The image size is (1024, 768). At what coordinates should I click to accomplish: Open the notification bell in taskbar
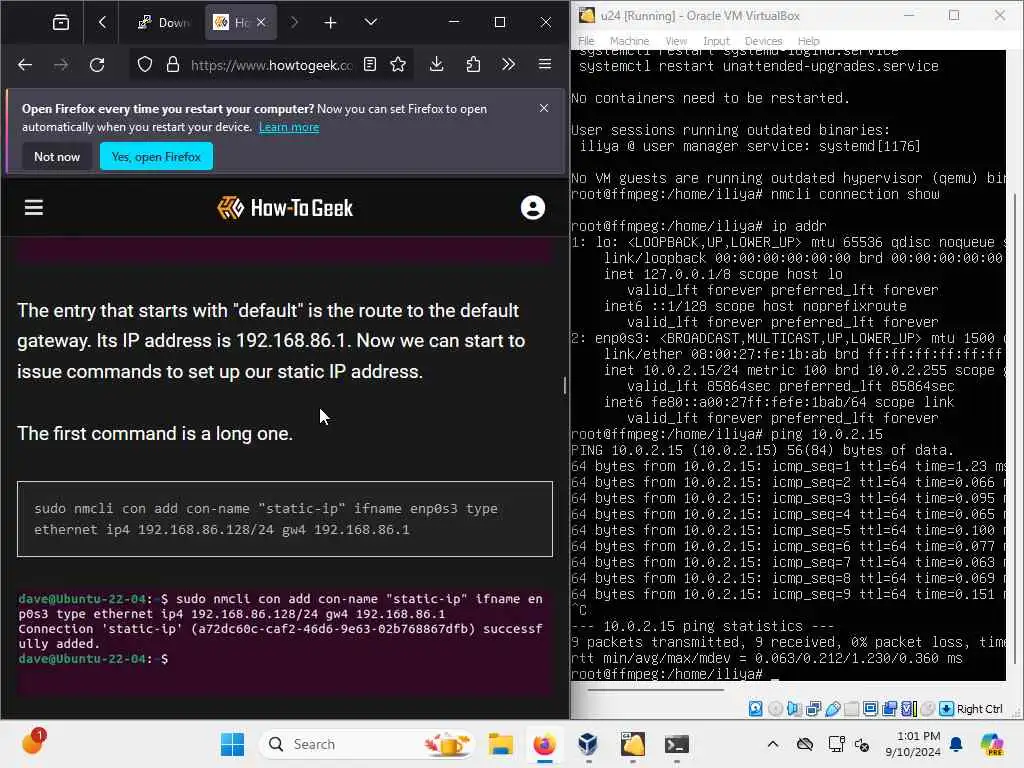pos(956,744)
